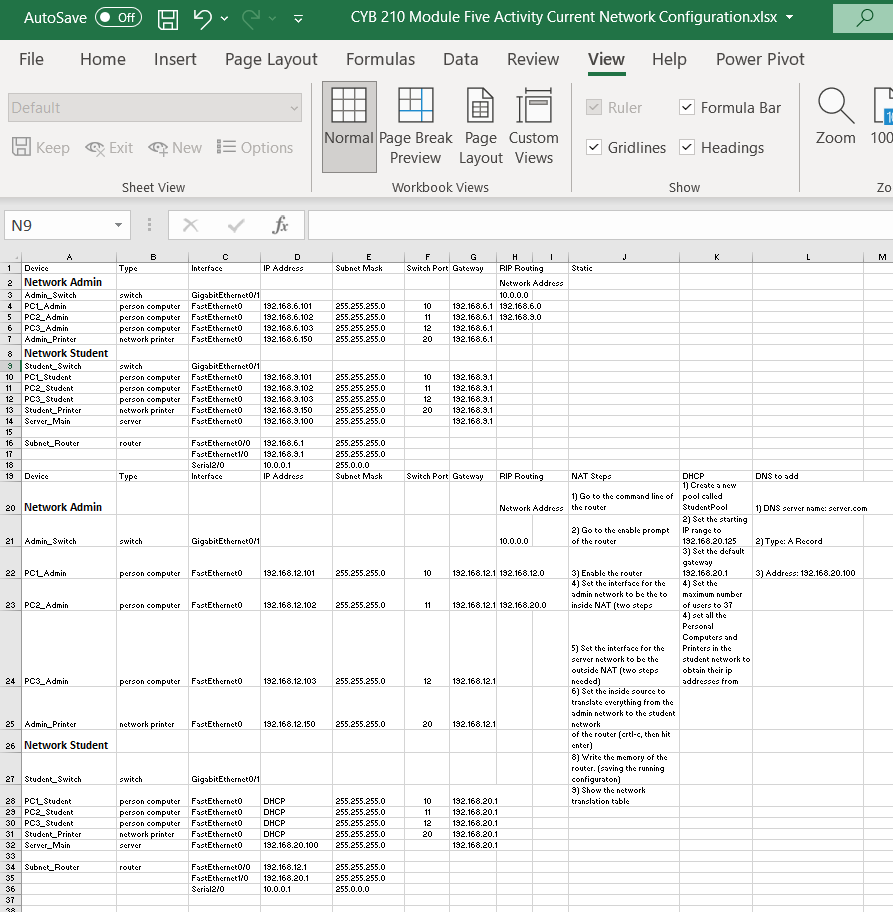The image size is (893, 912).
Task: Expand the Undo history dropdown arrow
Action: pyautogui.click(x=225, y=19)
